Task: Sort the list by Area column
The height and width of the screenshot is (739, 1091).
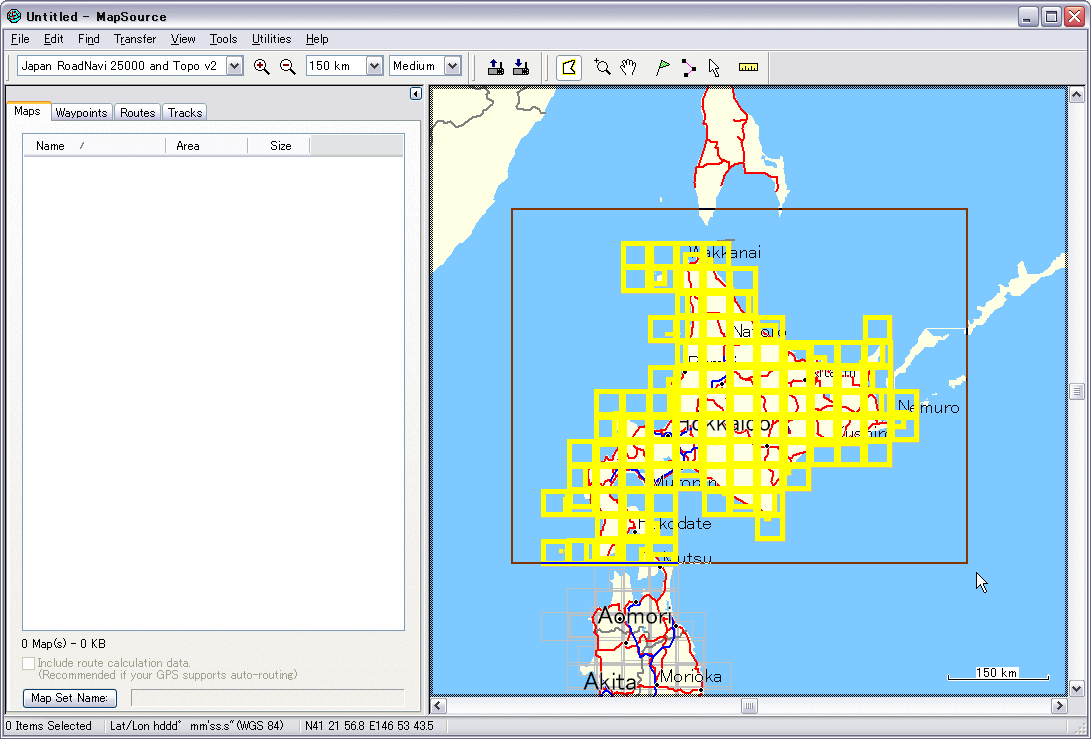Action: click(206, 145)
